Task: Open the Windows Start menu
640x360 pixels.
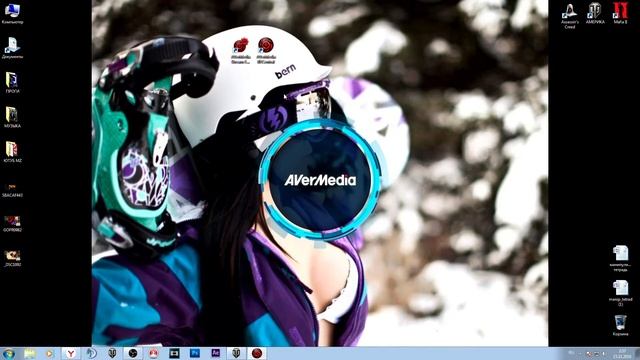Action: [9, 353]
